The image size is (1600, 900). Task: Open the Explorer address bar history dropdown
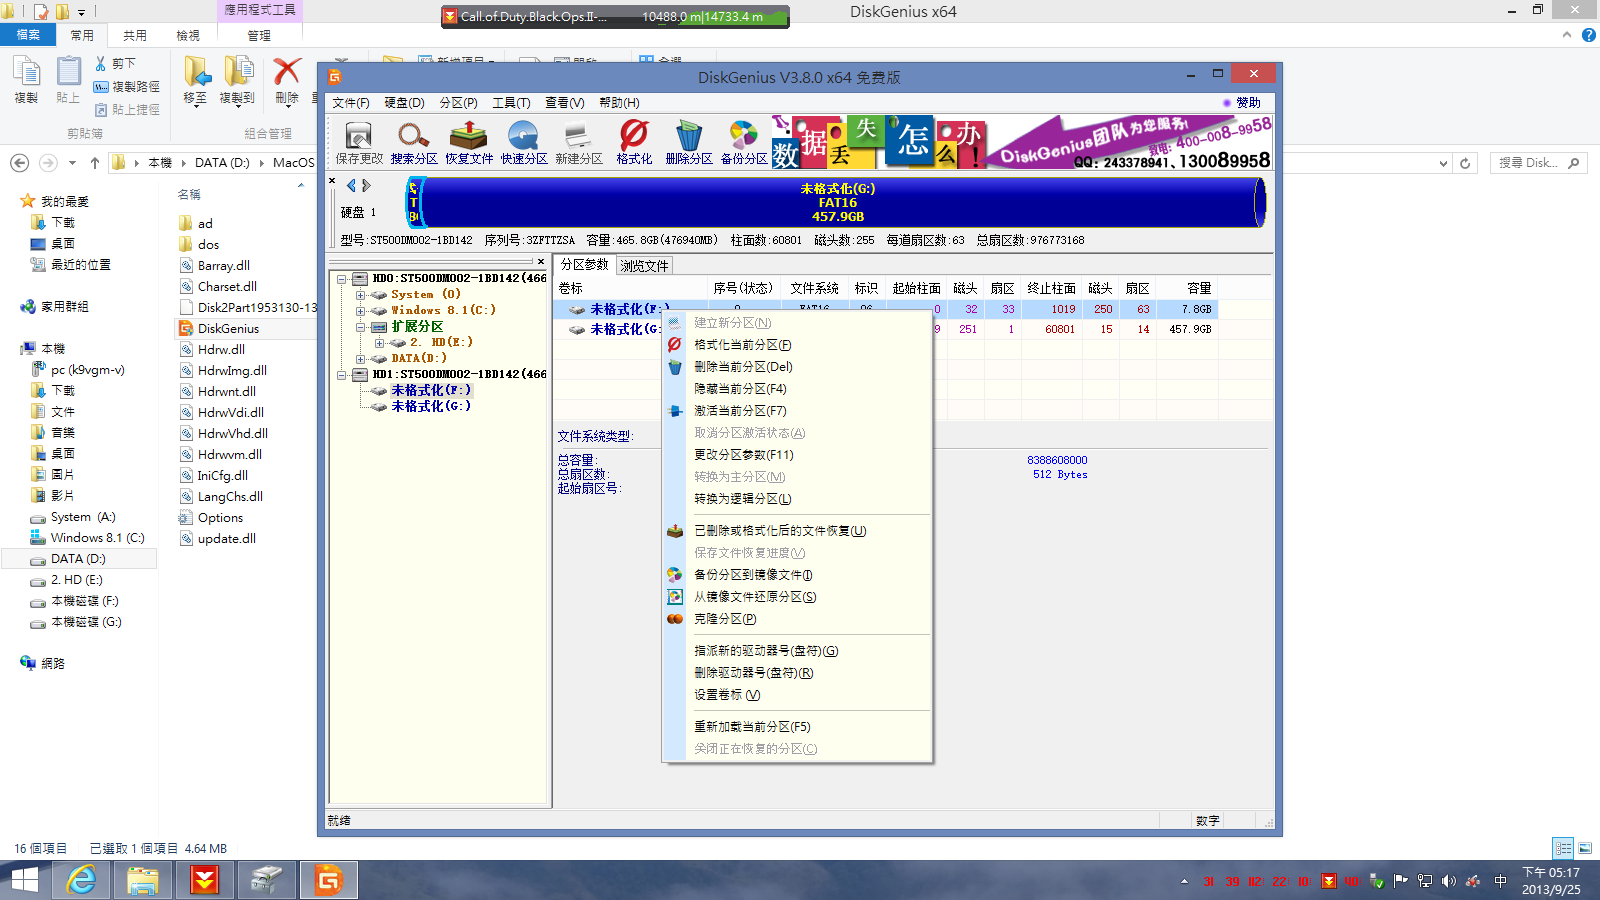coord(1443,163)
